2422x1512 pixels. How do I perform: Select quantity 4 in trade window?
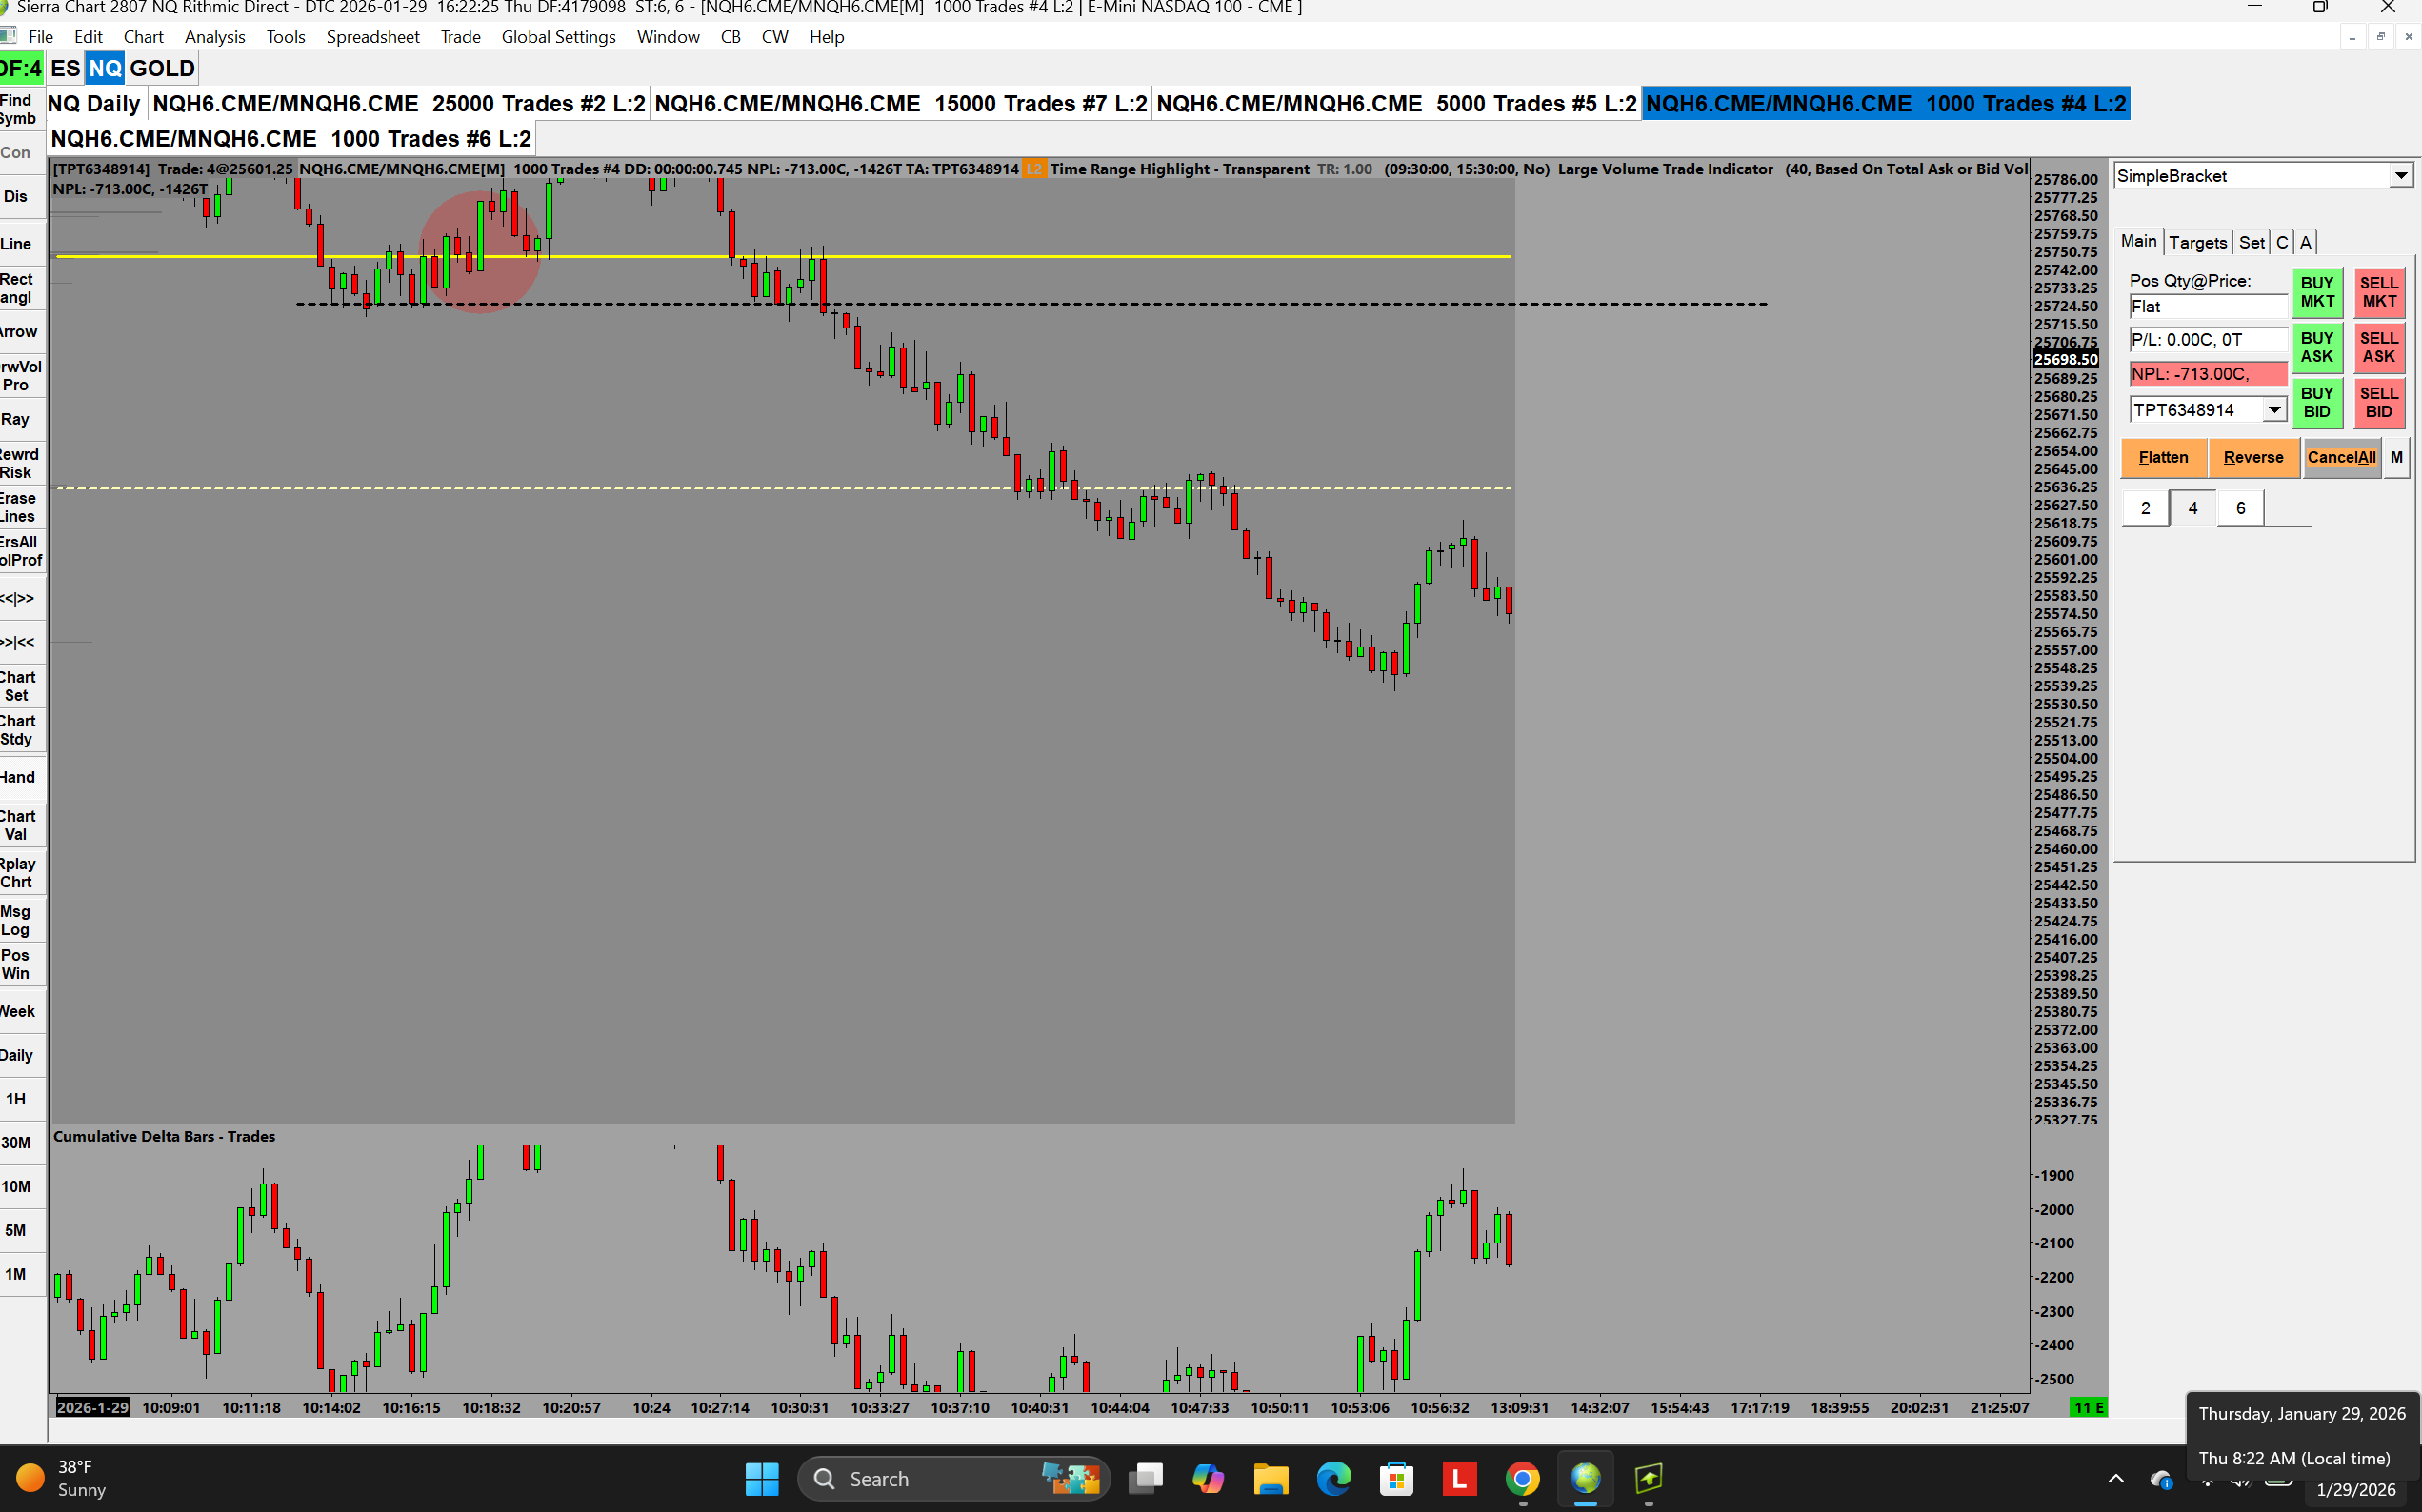click(x=2193, y=508)
